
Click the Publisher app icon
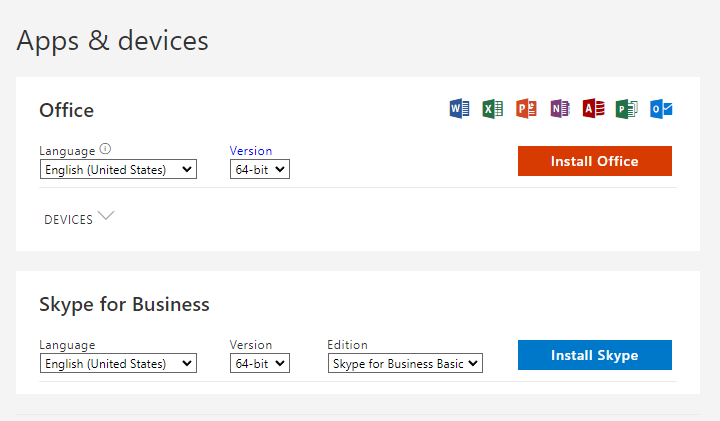(x=627, y=109)
